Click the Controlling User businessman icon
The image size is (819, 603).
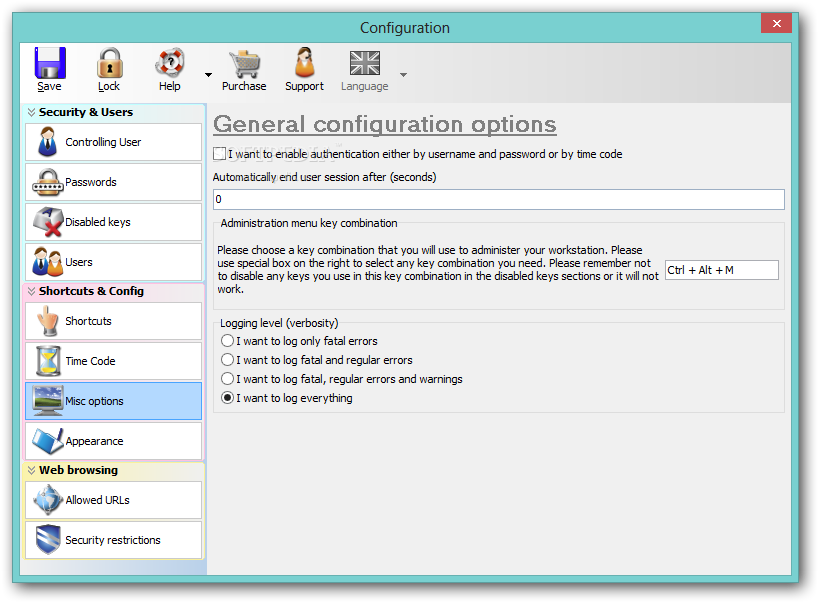[x=48, y=142]
